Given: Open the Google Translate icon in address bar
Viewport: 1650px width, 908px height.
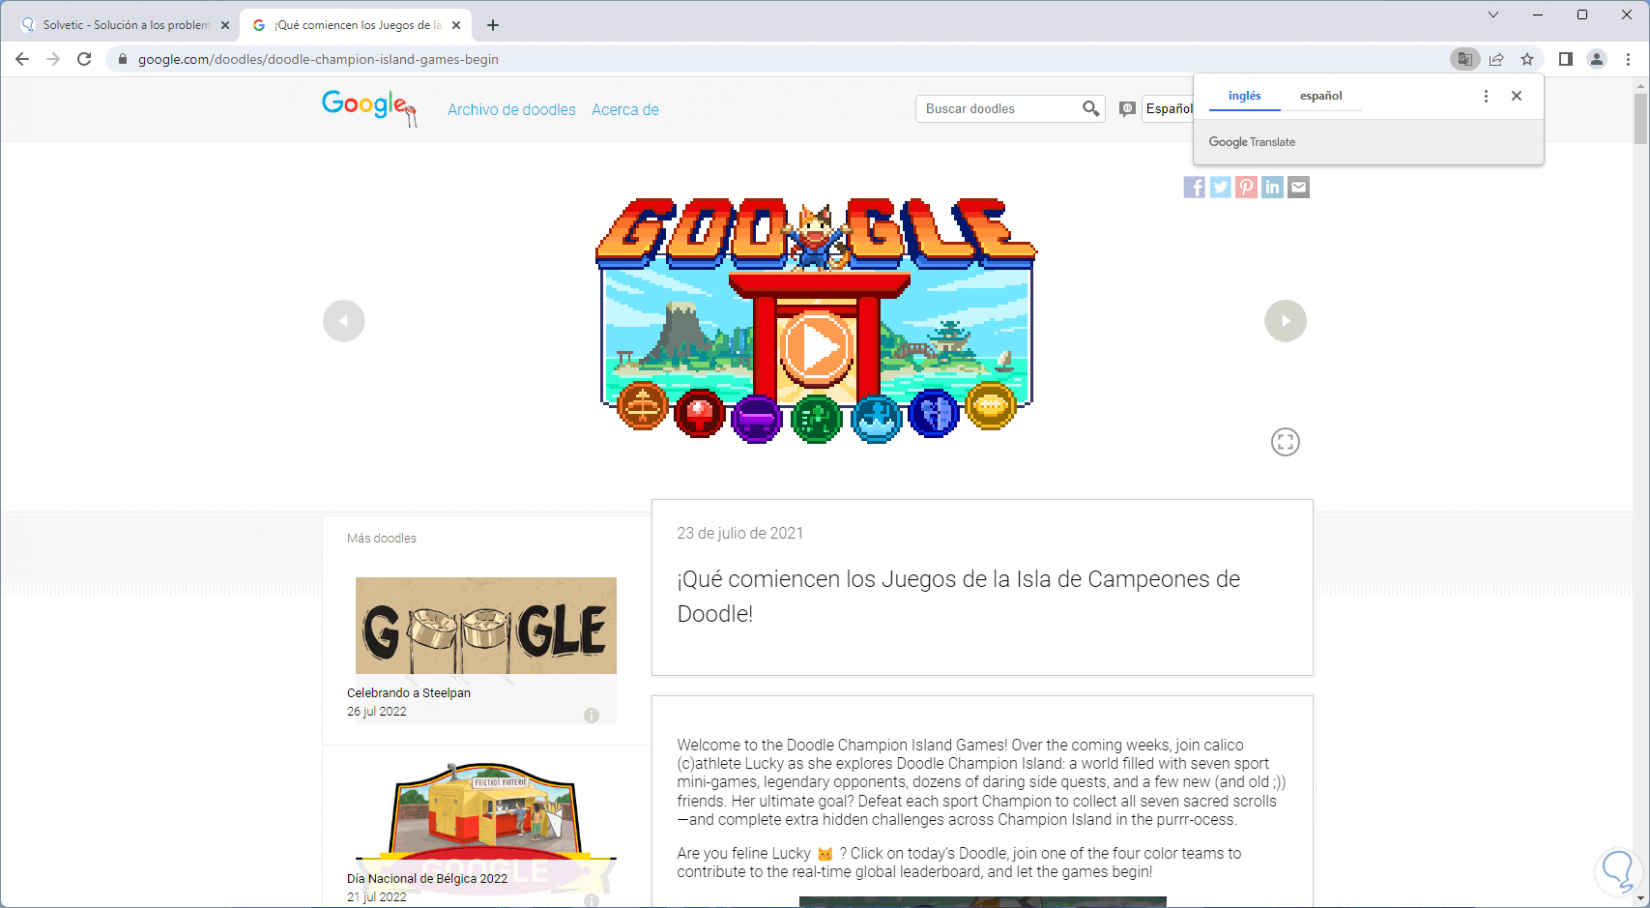Looking at the screenshot, I should [x=1465, y=59].
